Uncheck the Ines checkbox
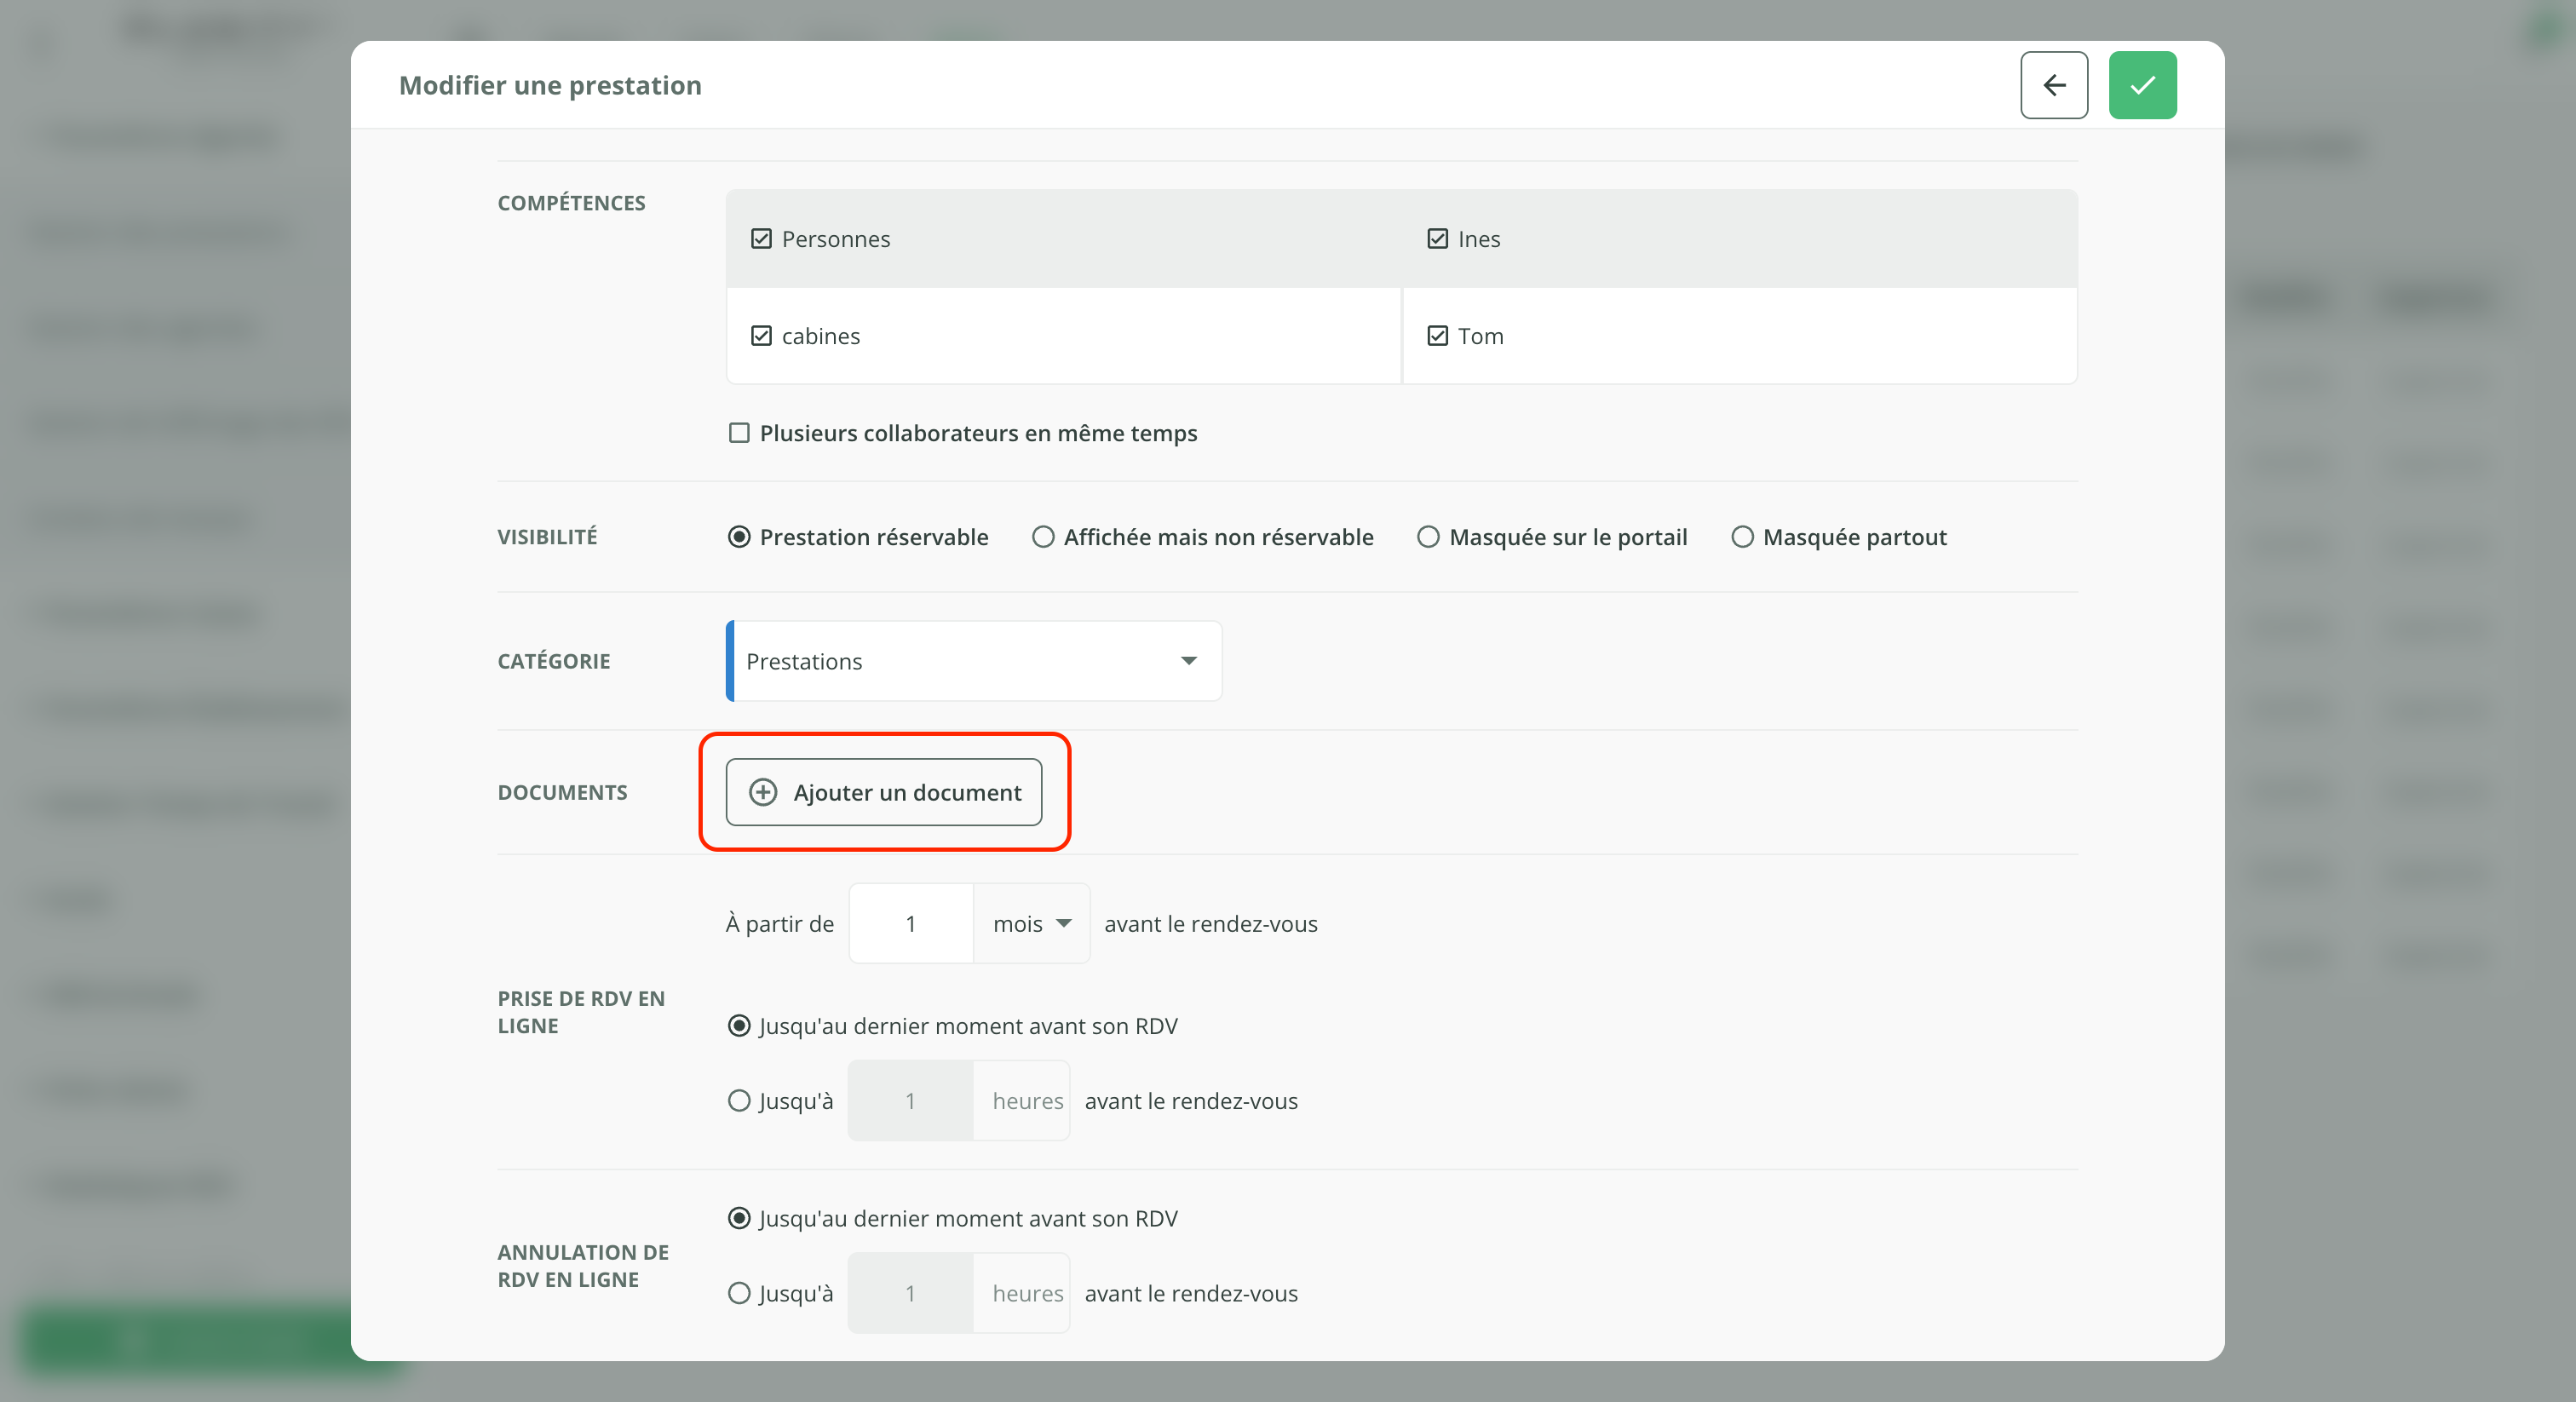The height and width of the screenshot is (1402, 2576). 1437,239
